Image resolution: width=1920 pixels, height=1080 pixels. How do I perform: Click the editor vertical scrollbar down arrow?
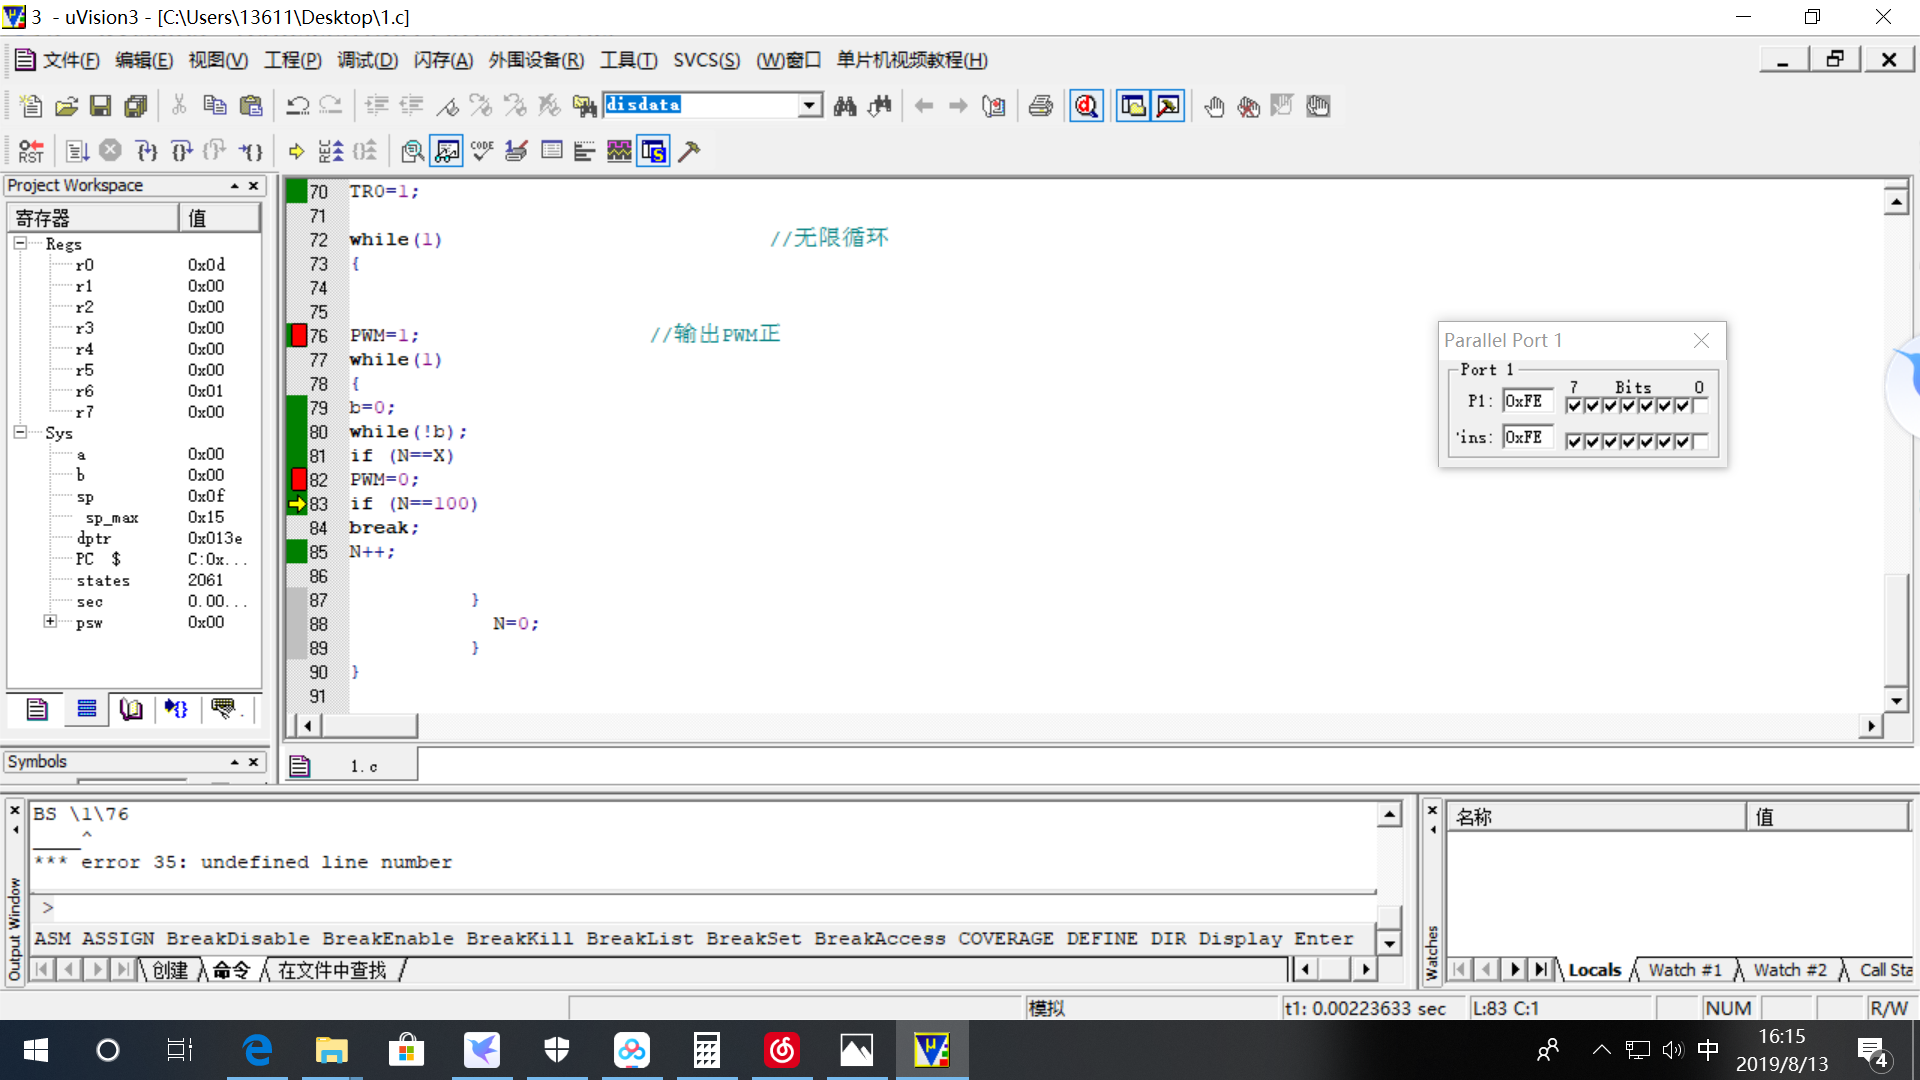coord(1896,700)
